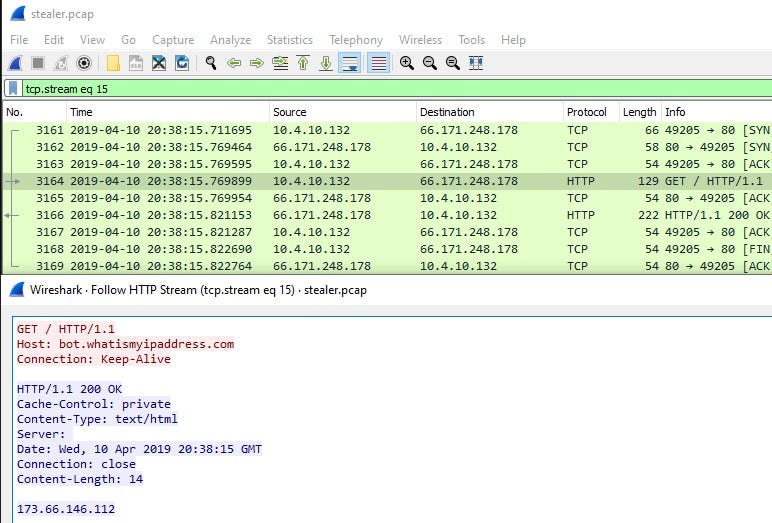Go forward in packet history arrow
This screenshot has height=523, width=772.
[x=257, y=63]
